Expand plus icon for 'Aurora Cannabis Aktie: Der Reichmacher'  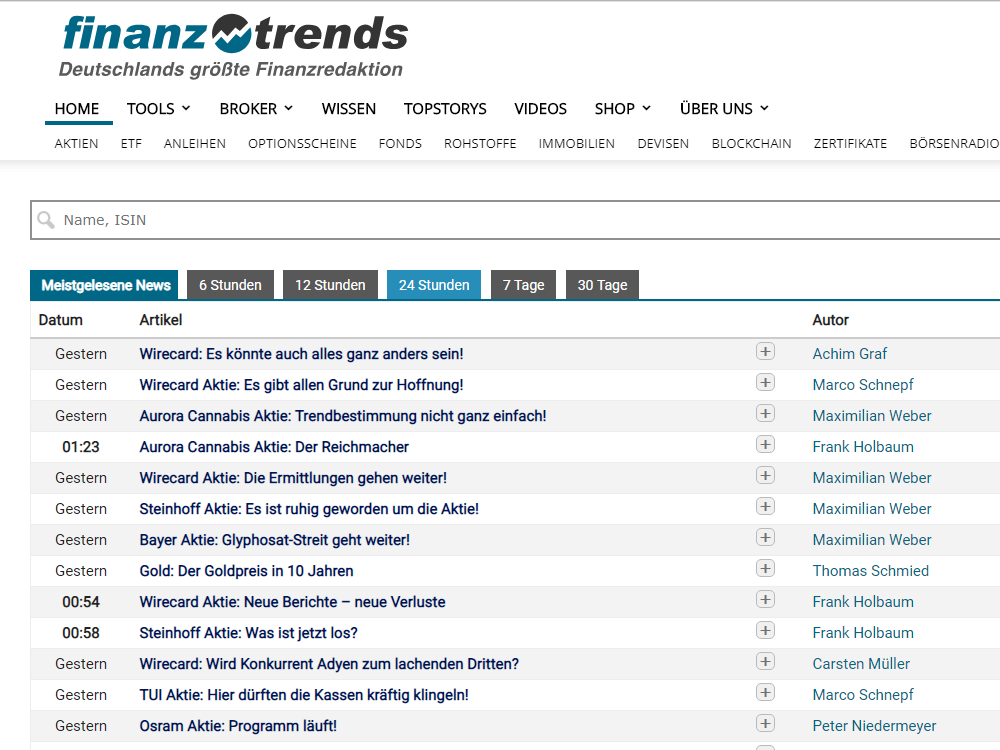(x=765, y=445)
